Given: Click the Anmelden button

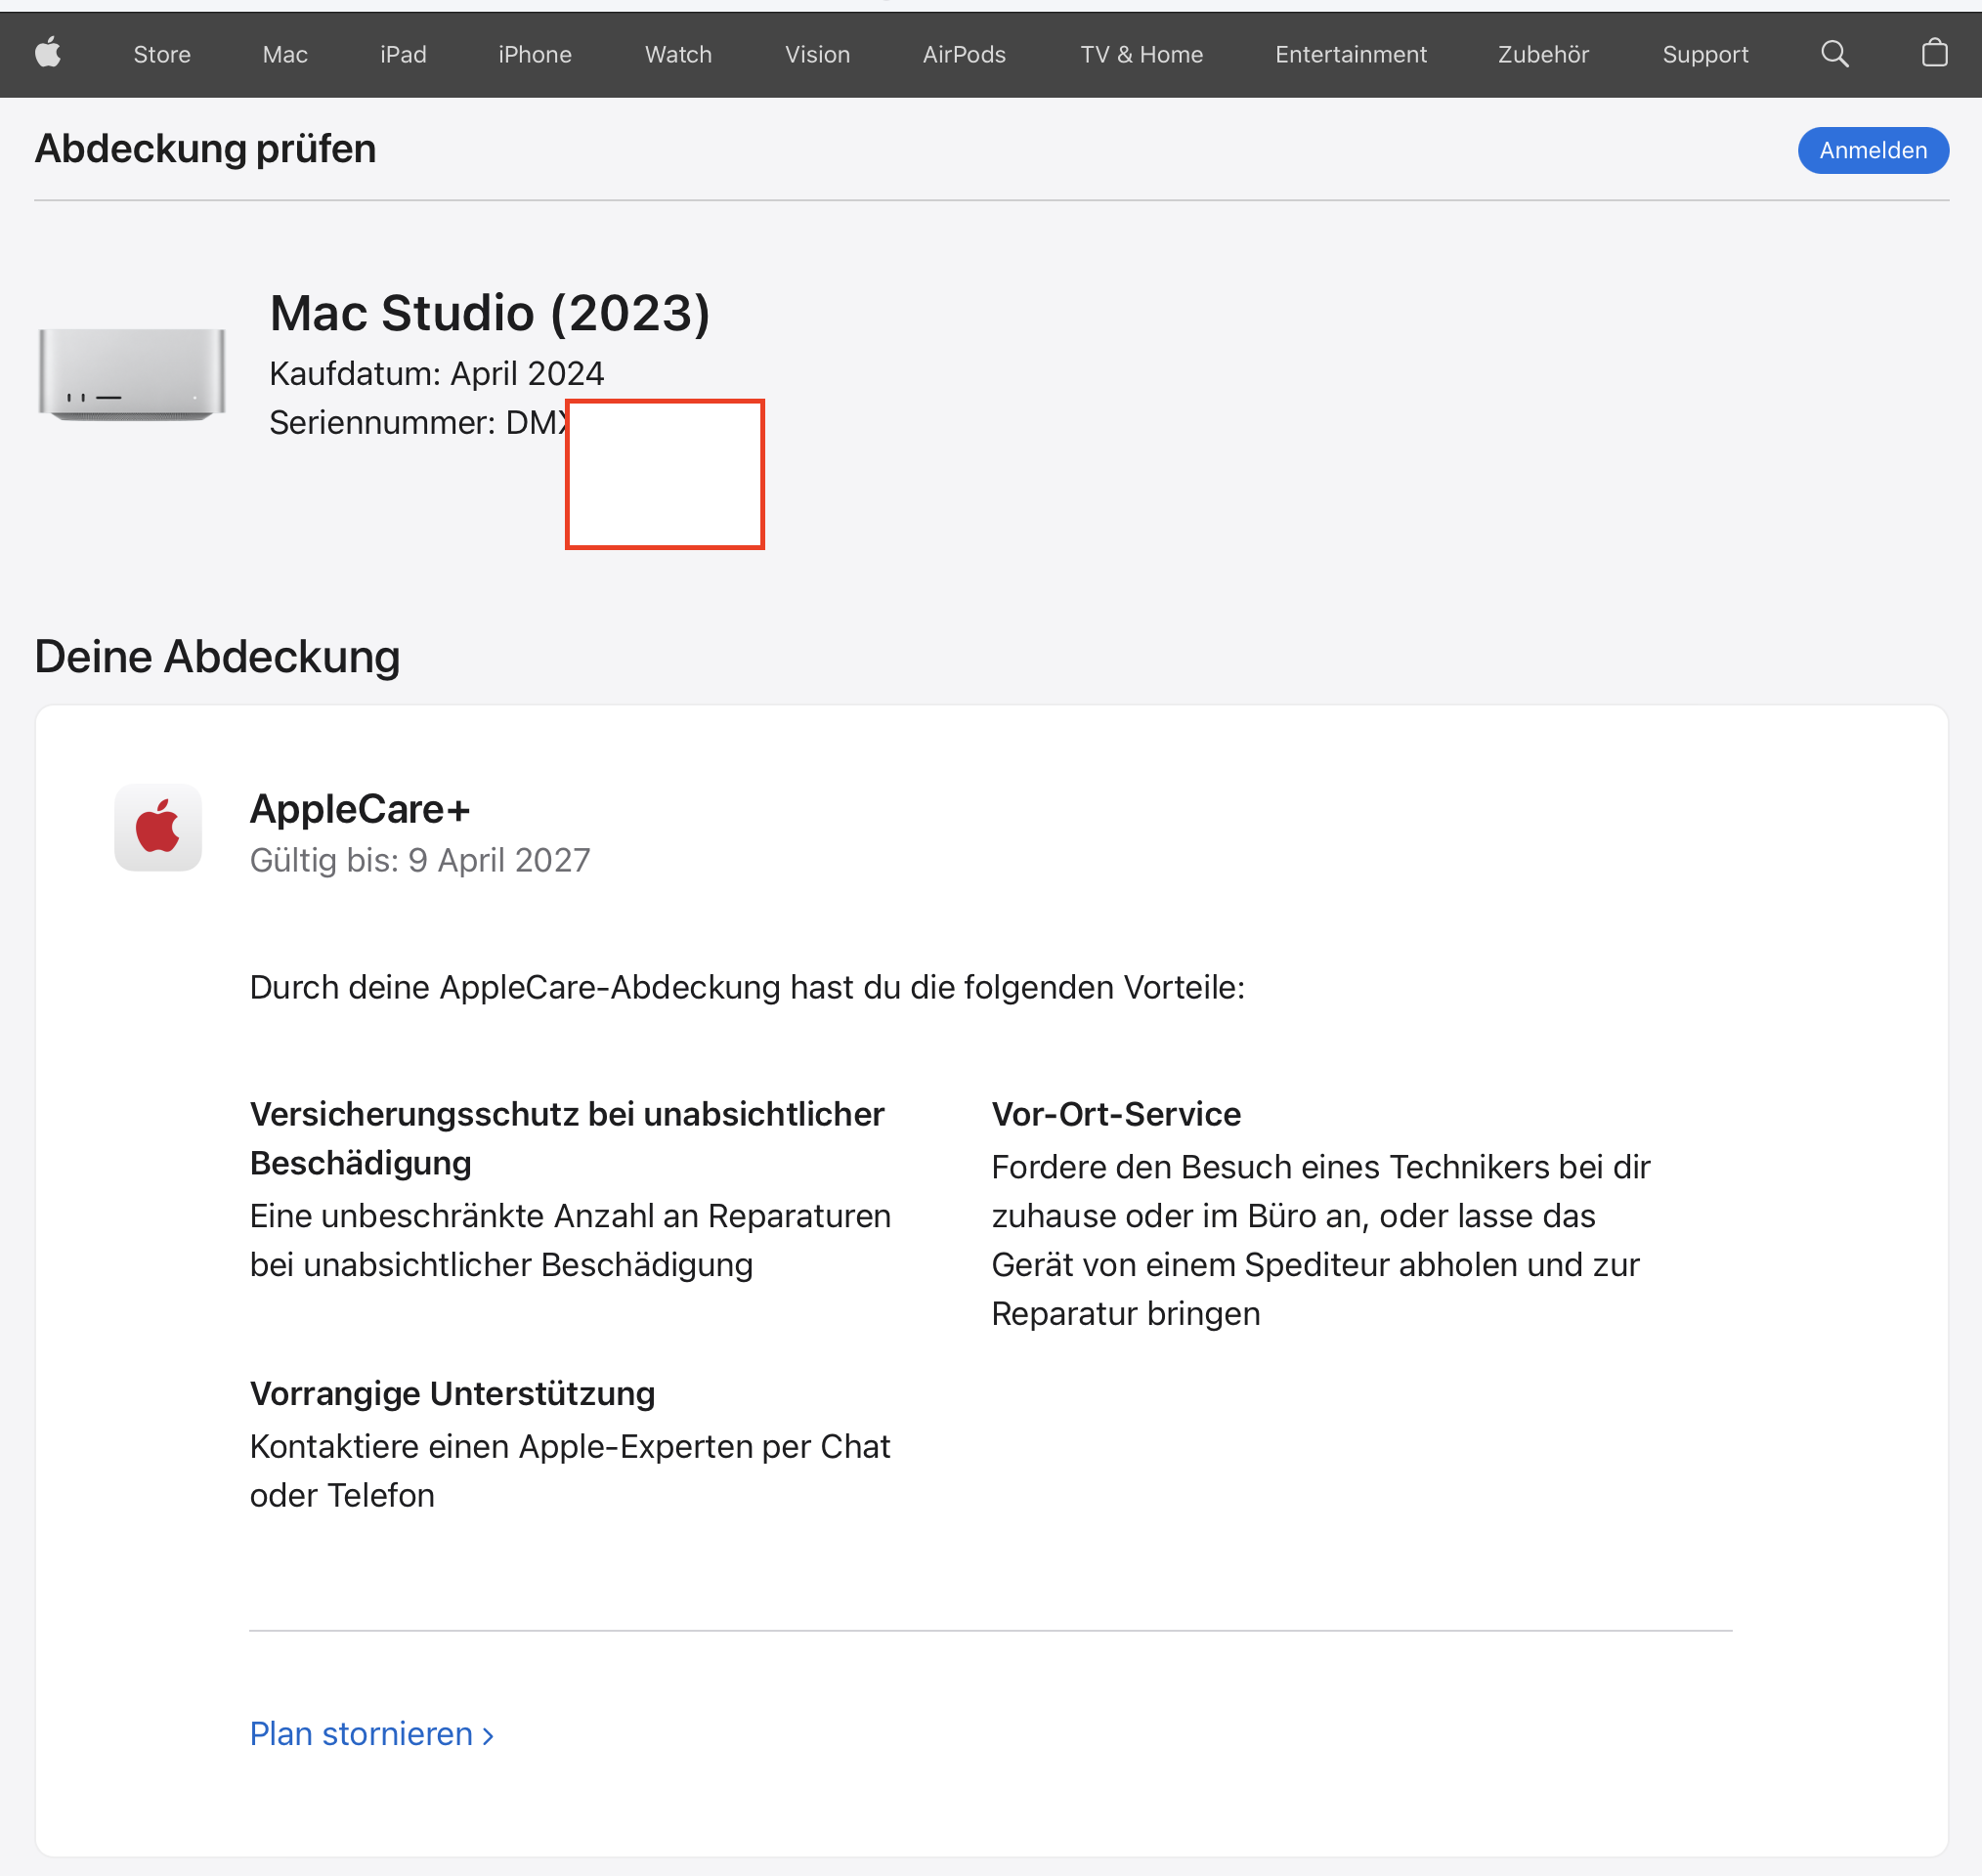Looking at the screenshot, I should [x=1873, y=150].
